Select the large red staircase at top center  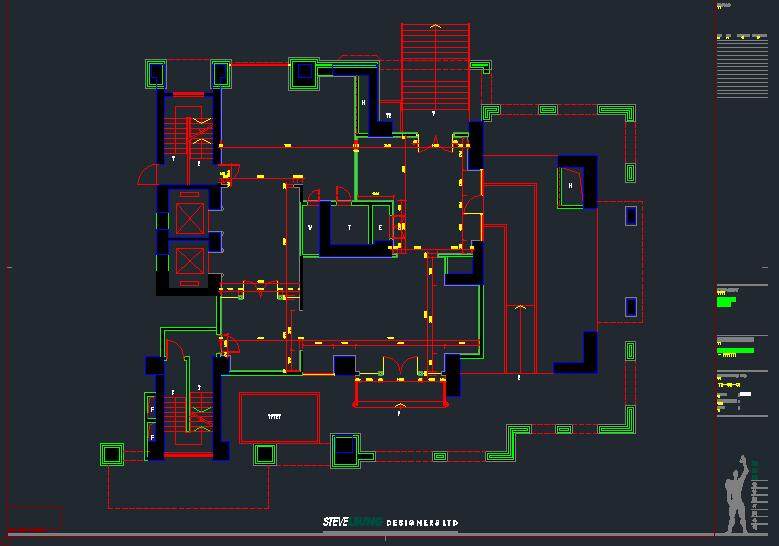[x=435, y=67]
